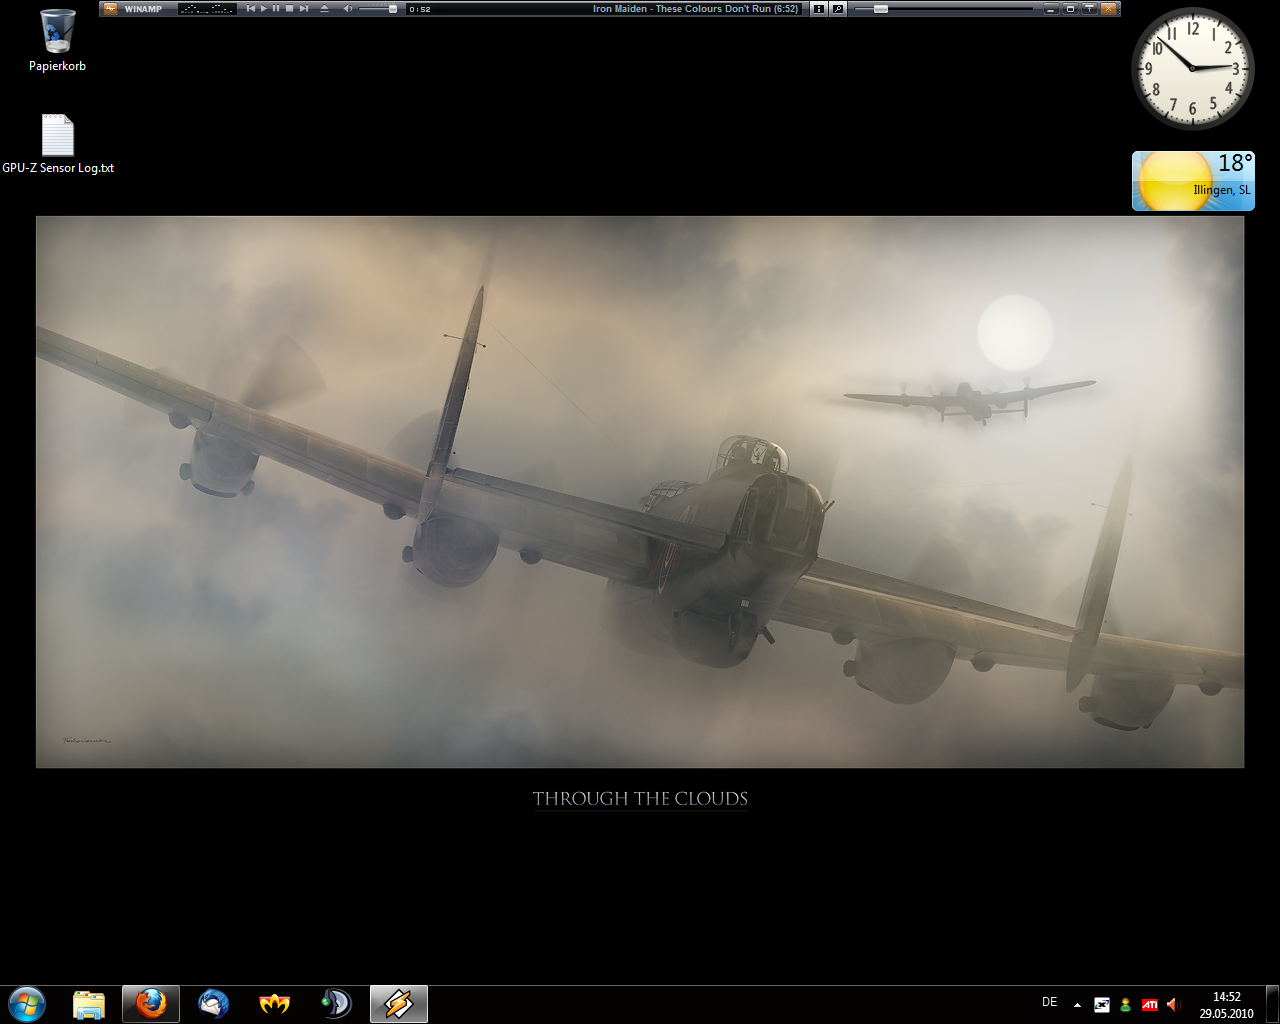Open the Winamp main menu icon
The height and width of the screenshot is (1024, 1280).
click(x=110, y=8)
